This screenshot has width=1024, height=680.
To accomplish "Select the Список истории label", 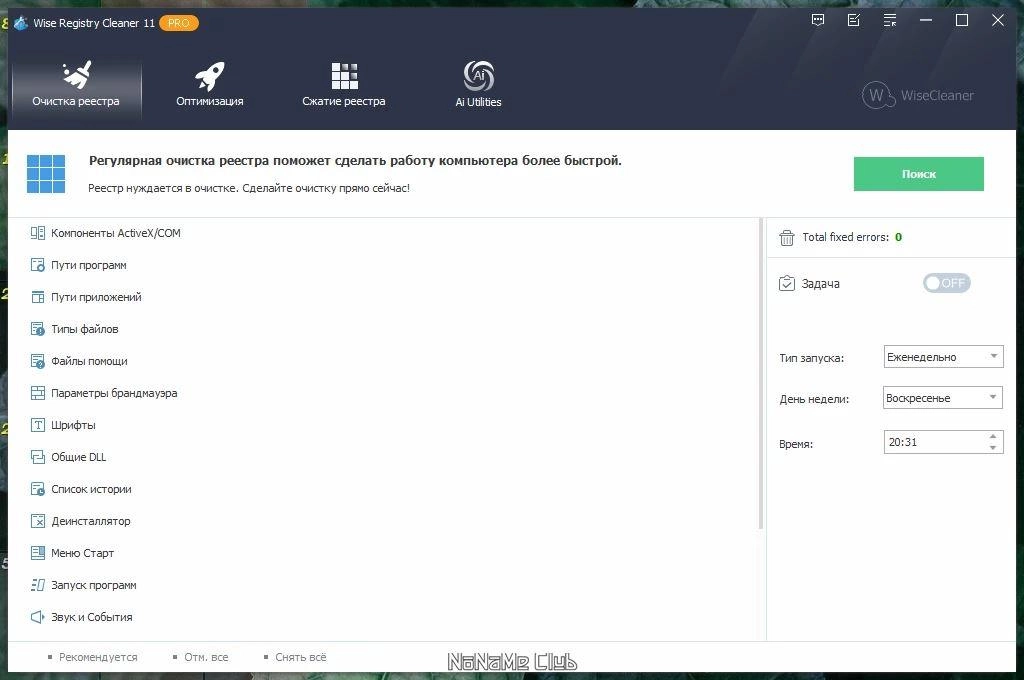I will pos(91,489).
